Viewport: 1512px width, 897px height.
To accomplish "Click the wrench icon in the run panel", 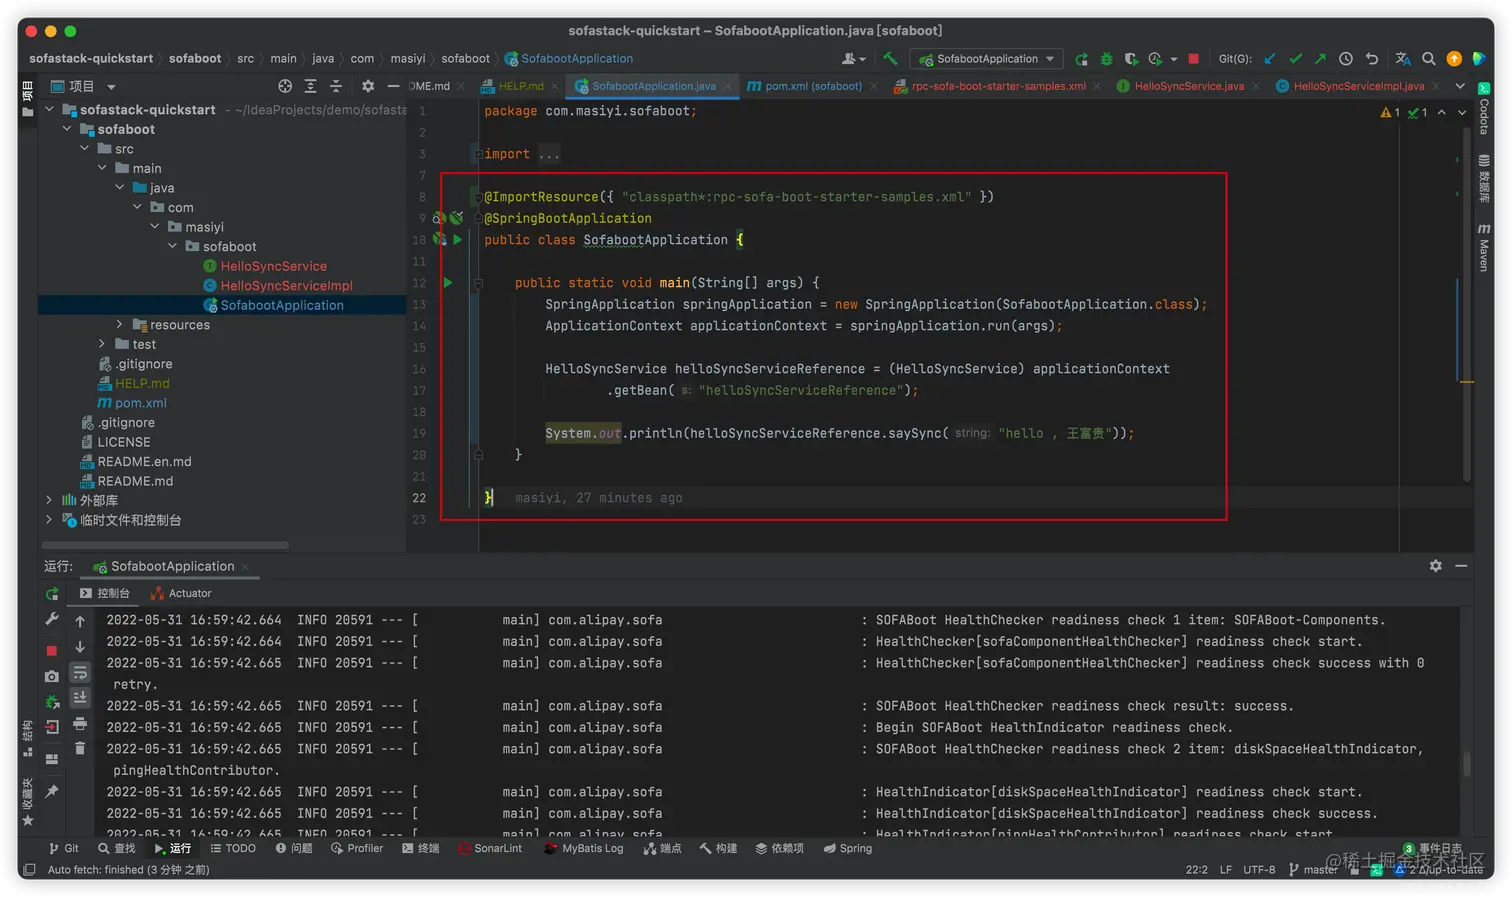I will [52, 619].
